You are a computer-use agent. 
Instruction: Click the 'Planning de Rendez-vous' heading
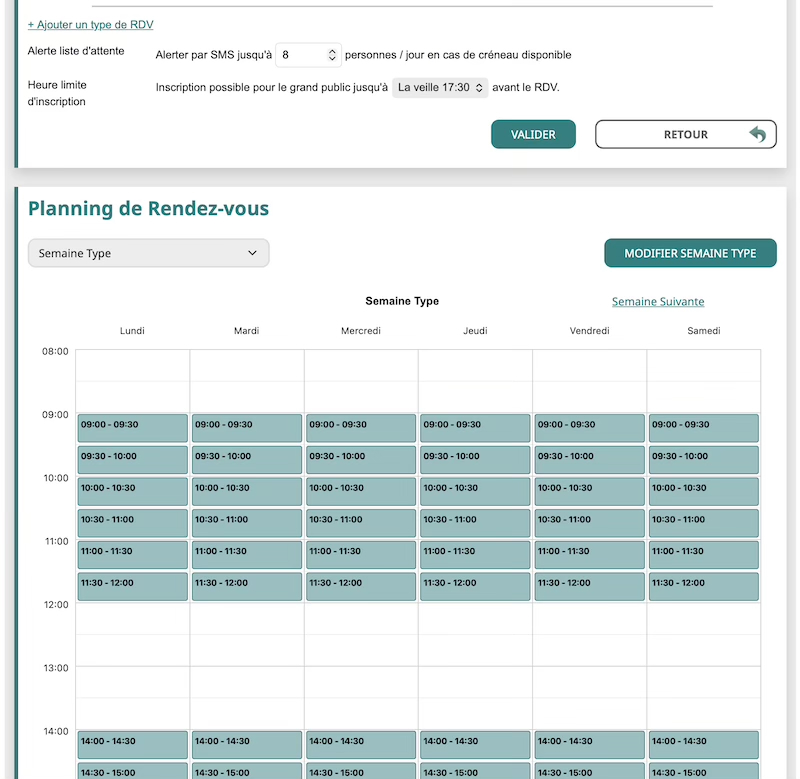coord(148,208)
